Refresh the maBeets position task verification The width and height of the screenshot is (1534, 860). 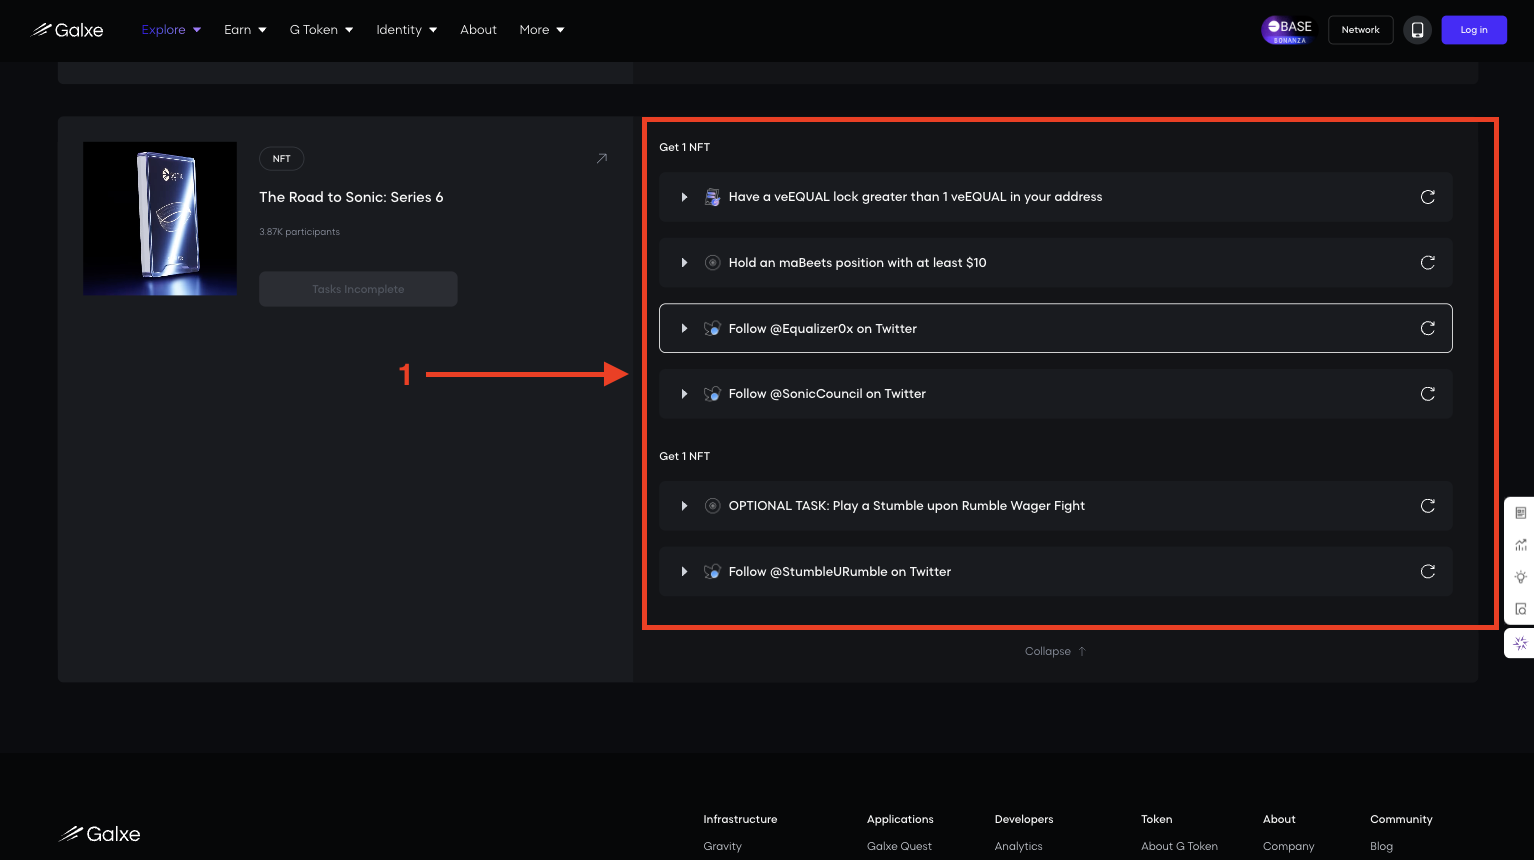pyautogui.click(x=1427, y=262)
